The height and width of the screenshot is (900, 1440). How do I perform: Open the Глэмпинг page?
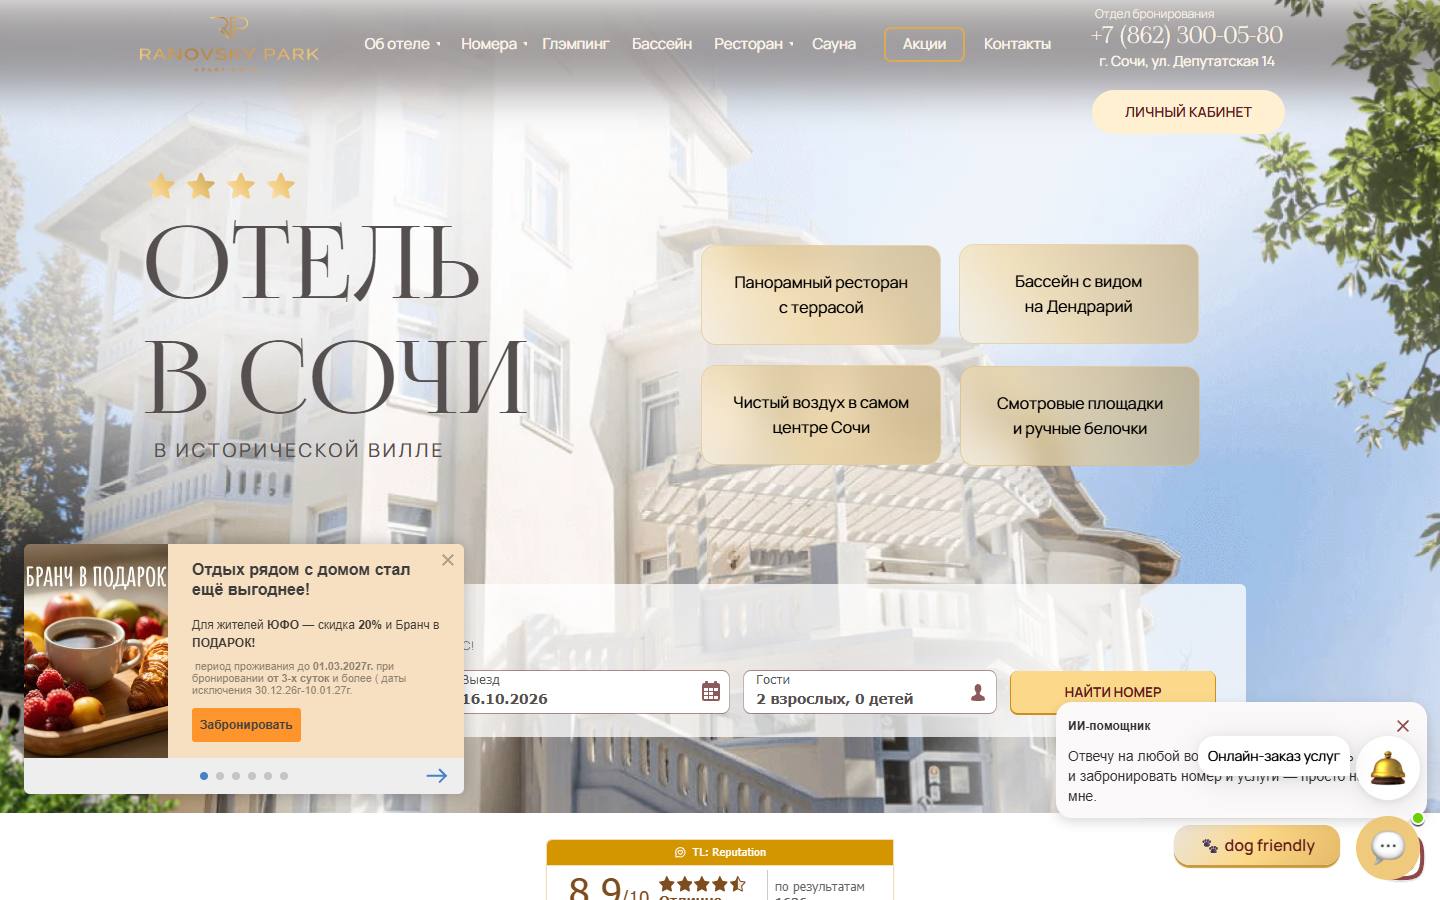point(576,44)
